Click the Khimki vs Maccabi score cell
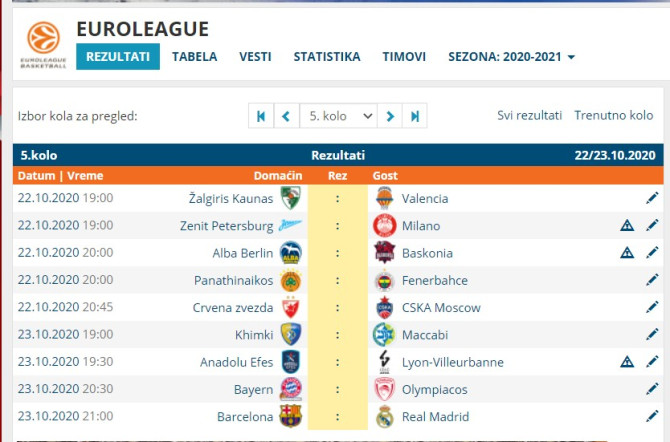670x442 pixels. point(338,335)
